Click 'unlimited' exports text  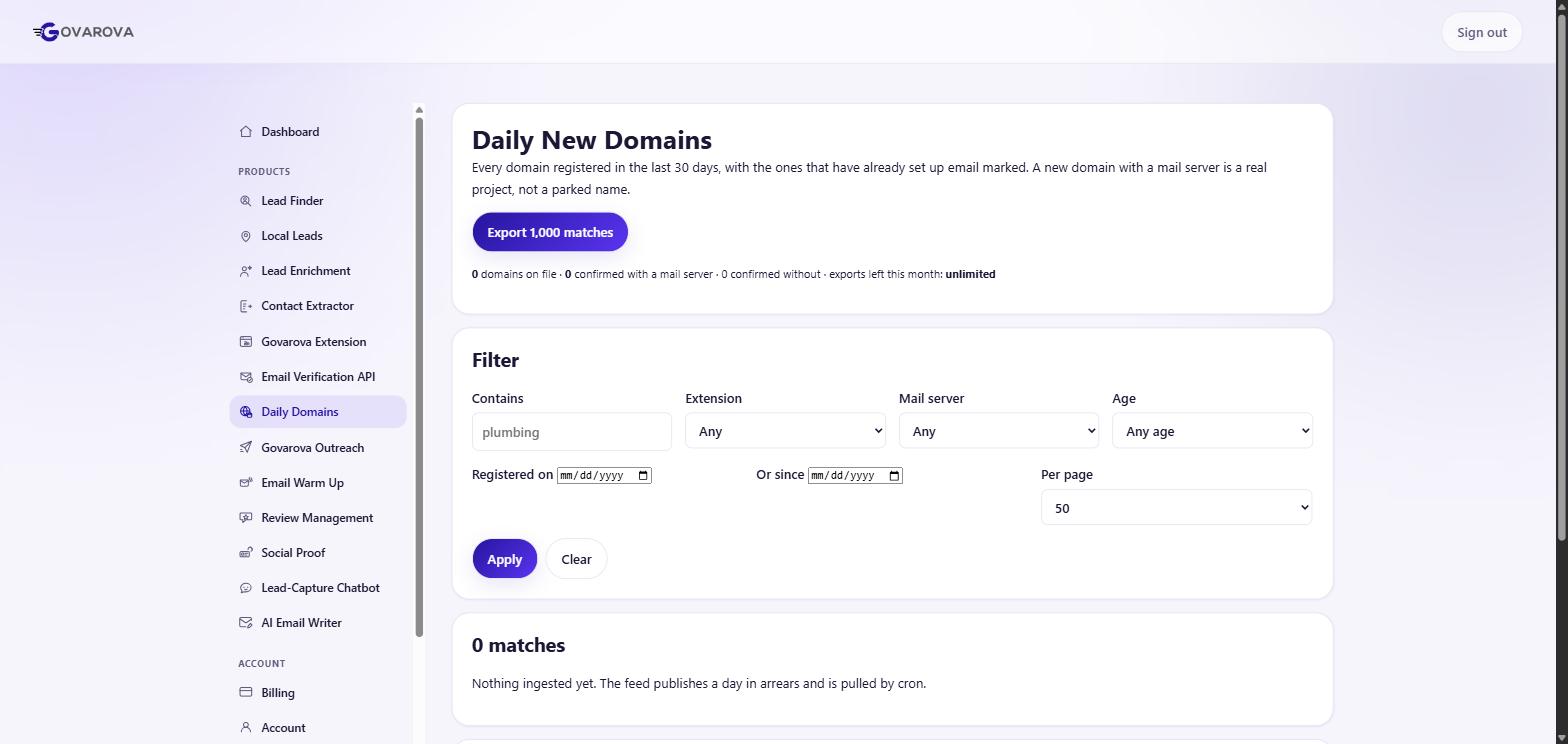(970, 274)
